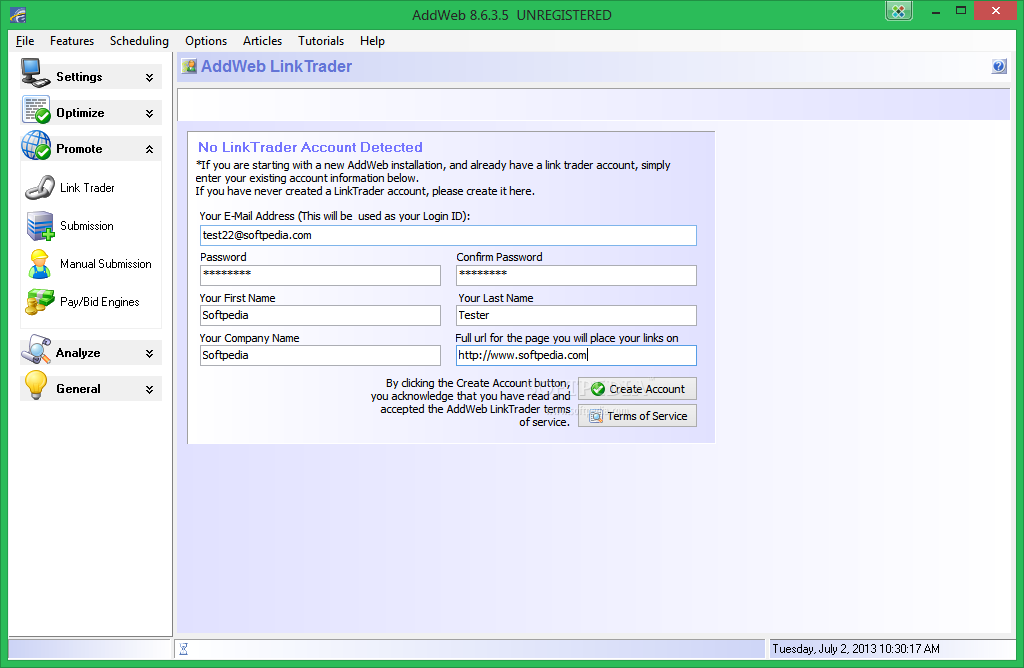Click the Create Account button

coord(637,389)
